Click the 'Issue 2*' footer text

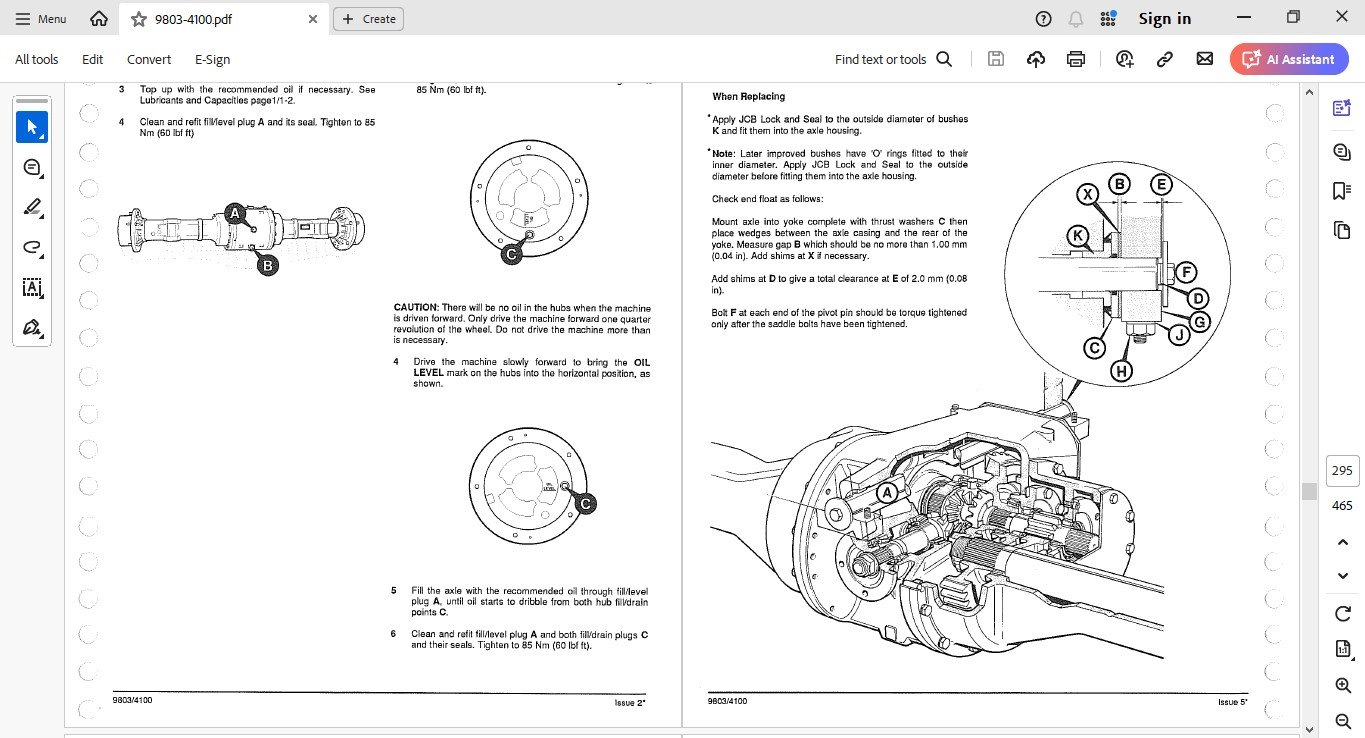[630, 703]
